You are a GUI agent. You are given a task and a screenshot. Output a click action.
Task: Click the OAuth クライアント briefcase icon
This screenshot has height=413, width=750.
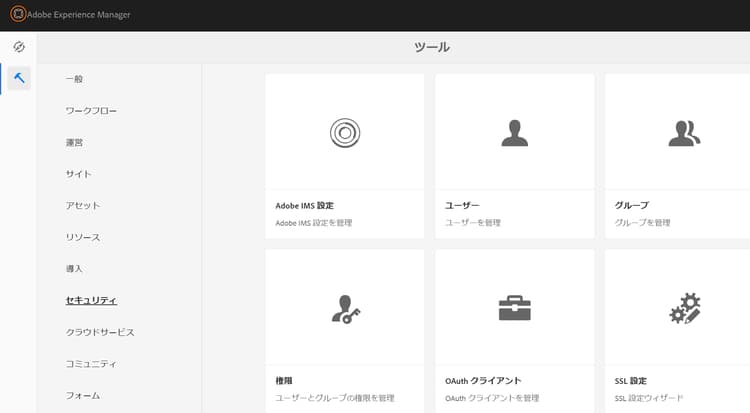tap(515, 308)
